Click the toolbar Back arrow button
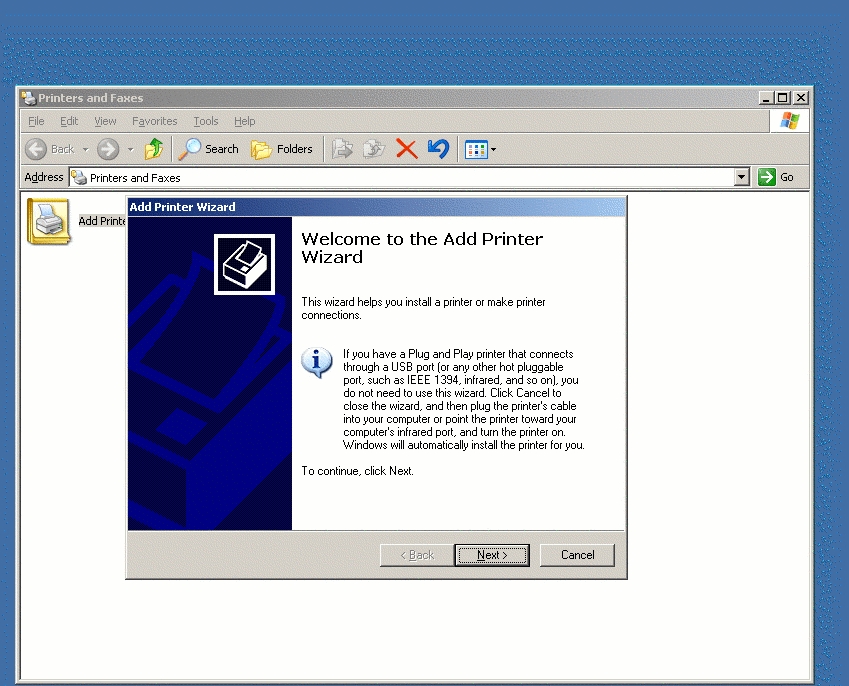 pyautogui.click(x=50, y=149)
